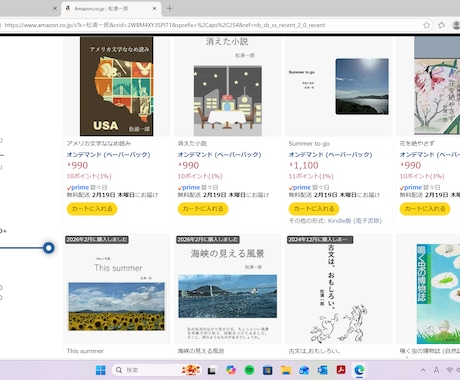Screen dimensions: 460x380
Task: Click the 10ポイント(1%) text under アメリカ文学ななめ読み
Action: click(x=89, y=176)
